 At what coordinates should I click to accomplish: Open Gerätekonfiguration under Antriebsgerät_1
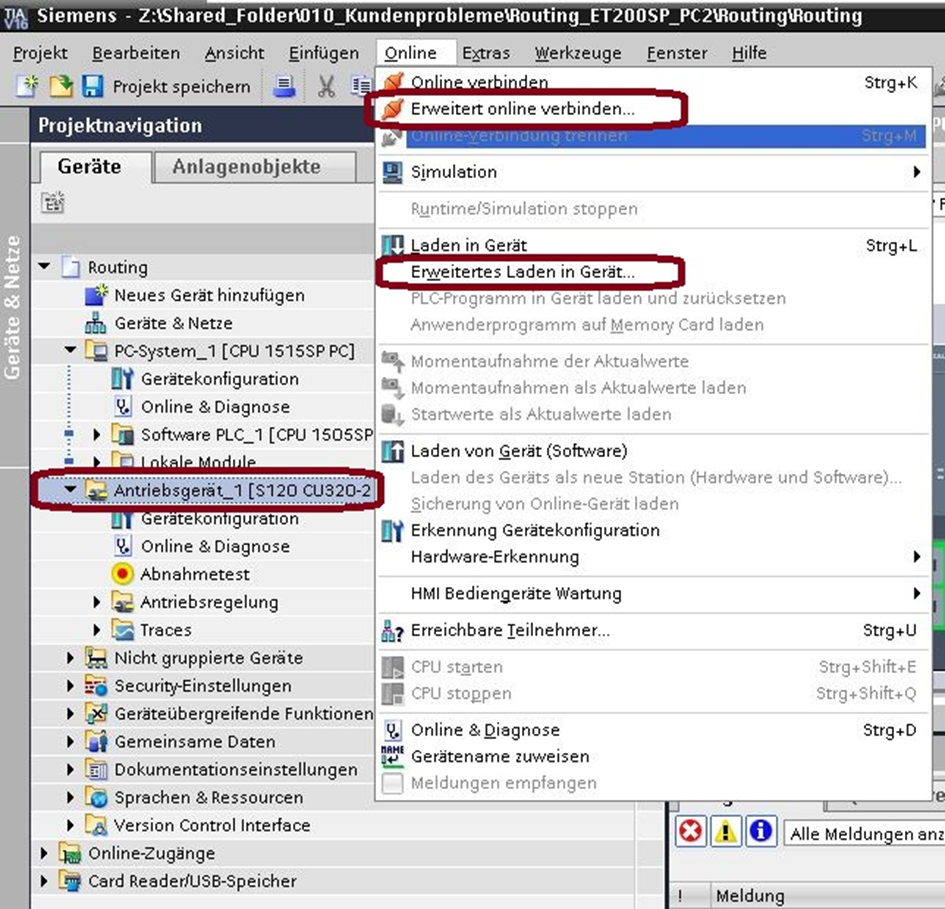click(x=220, y=518)
